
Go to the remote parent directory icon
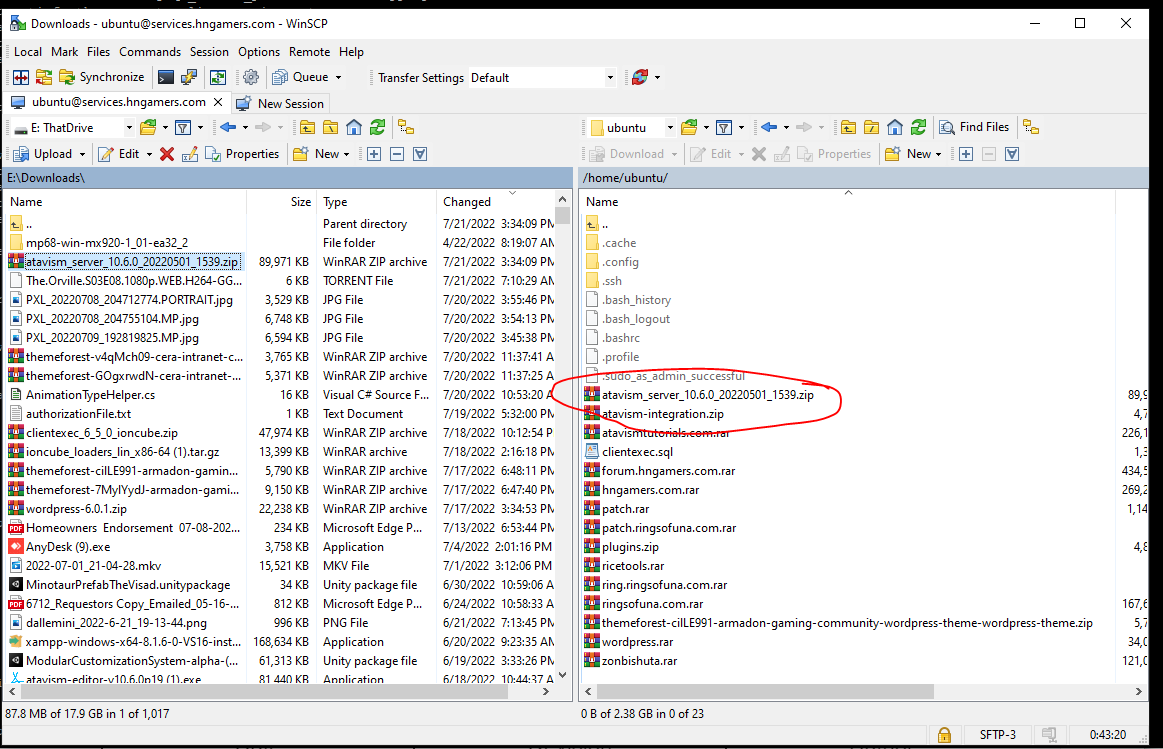coord(849,128)
